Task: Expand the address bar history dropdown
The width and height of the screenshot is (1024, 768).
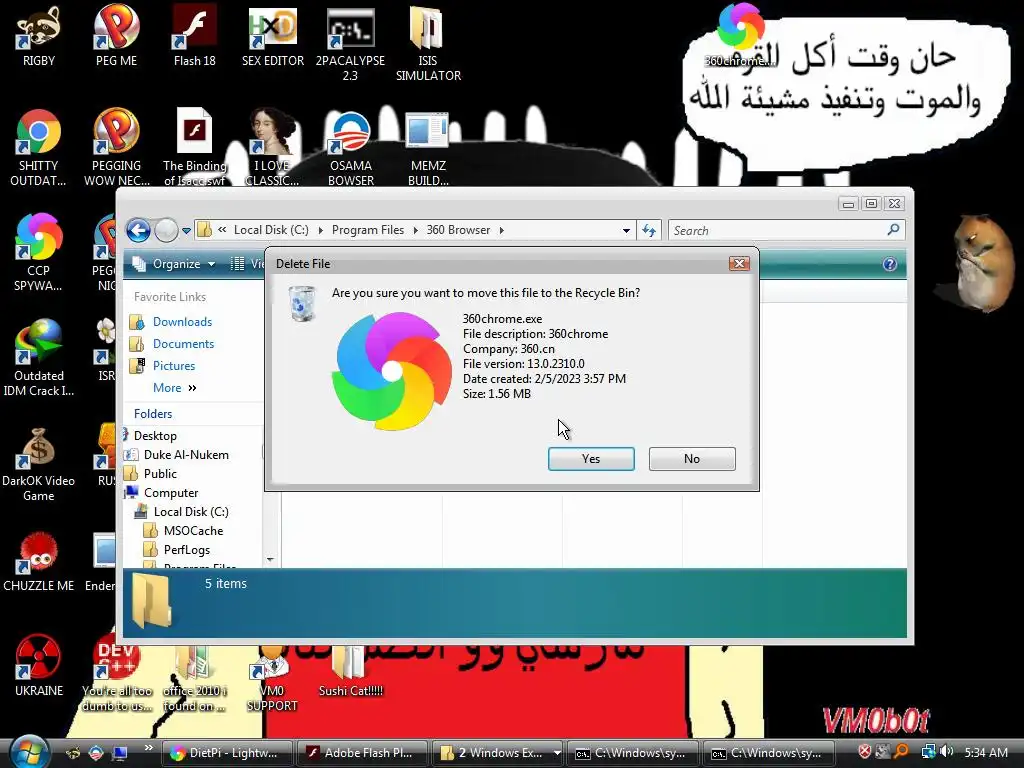Action: 626,231
